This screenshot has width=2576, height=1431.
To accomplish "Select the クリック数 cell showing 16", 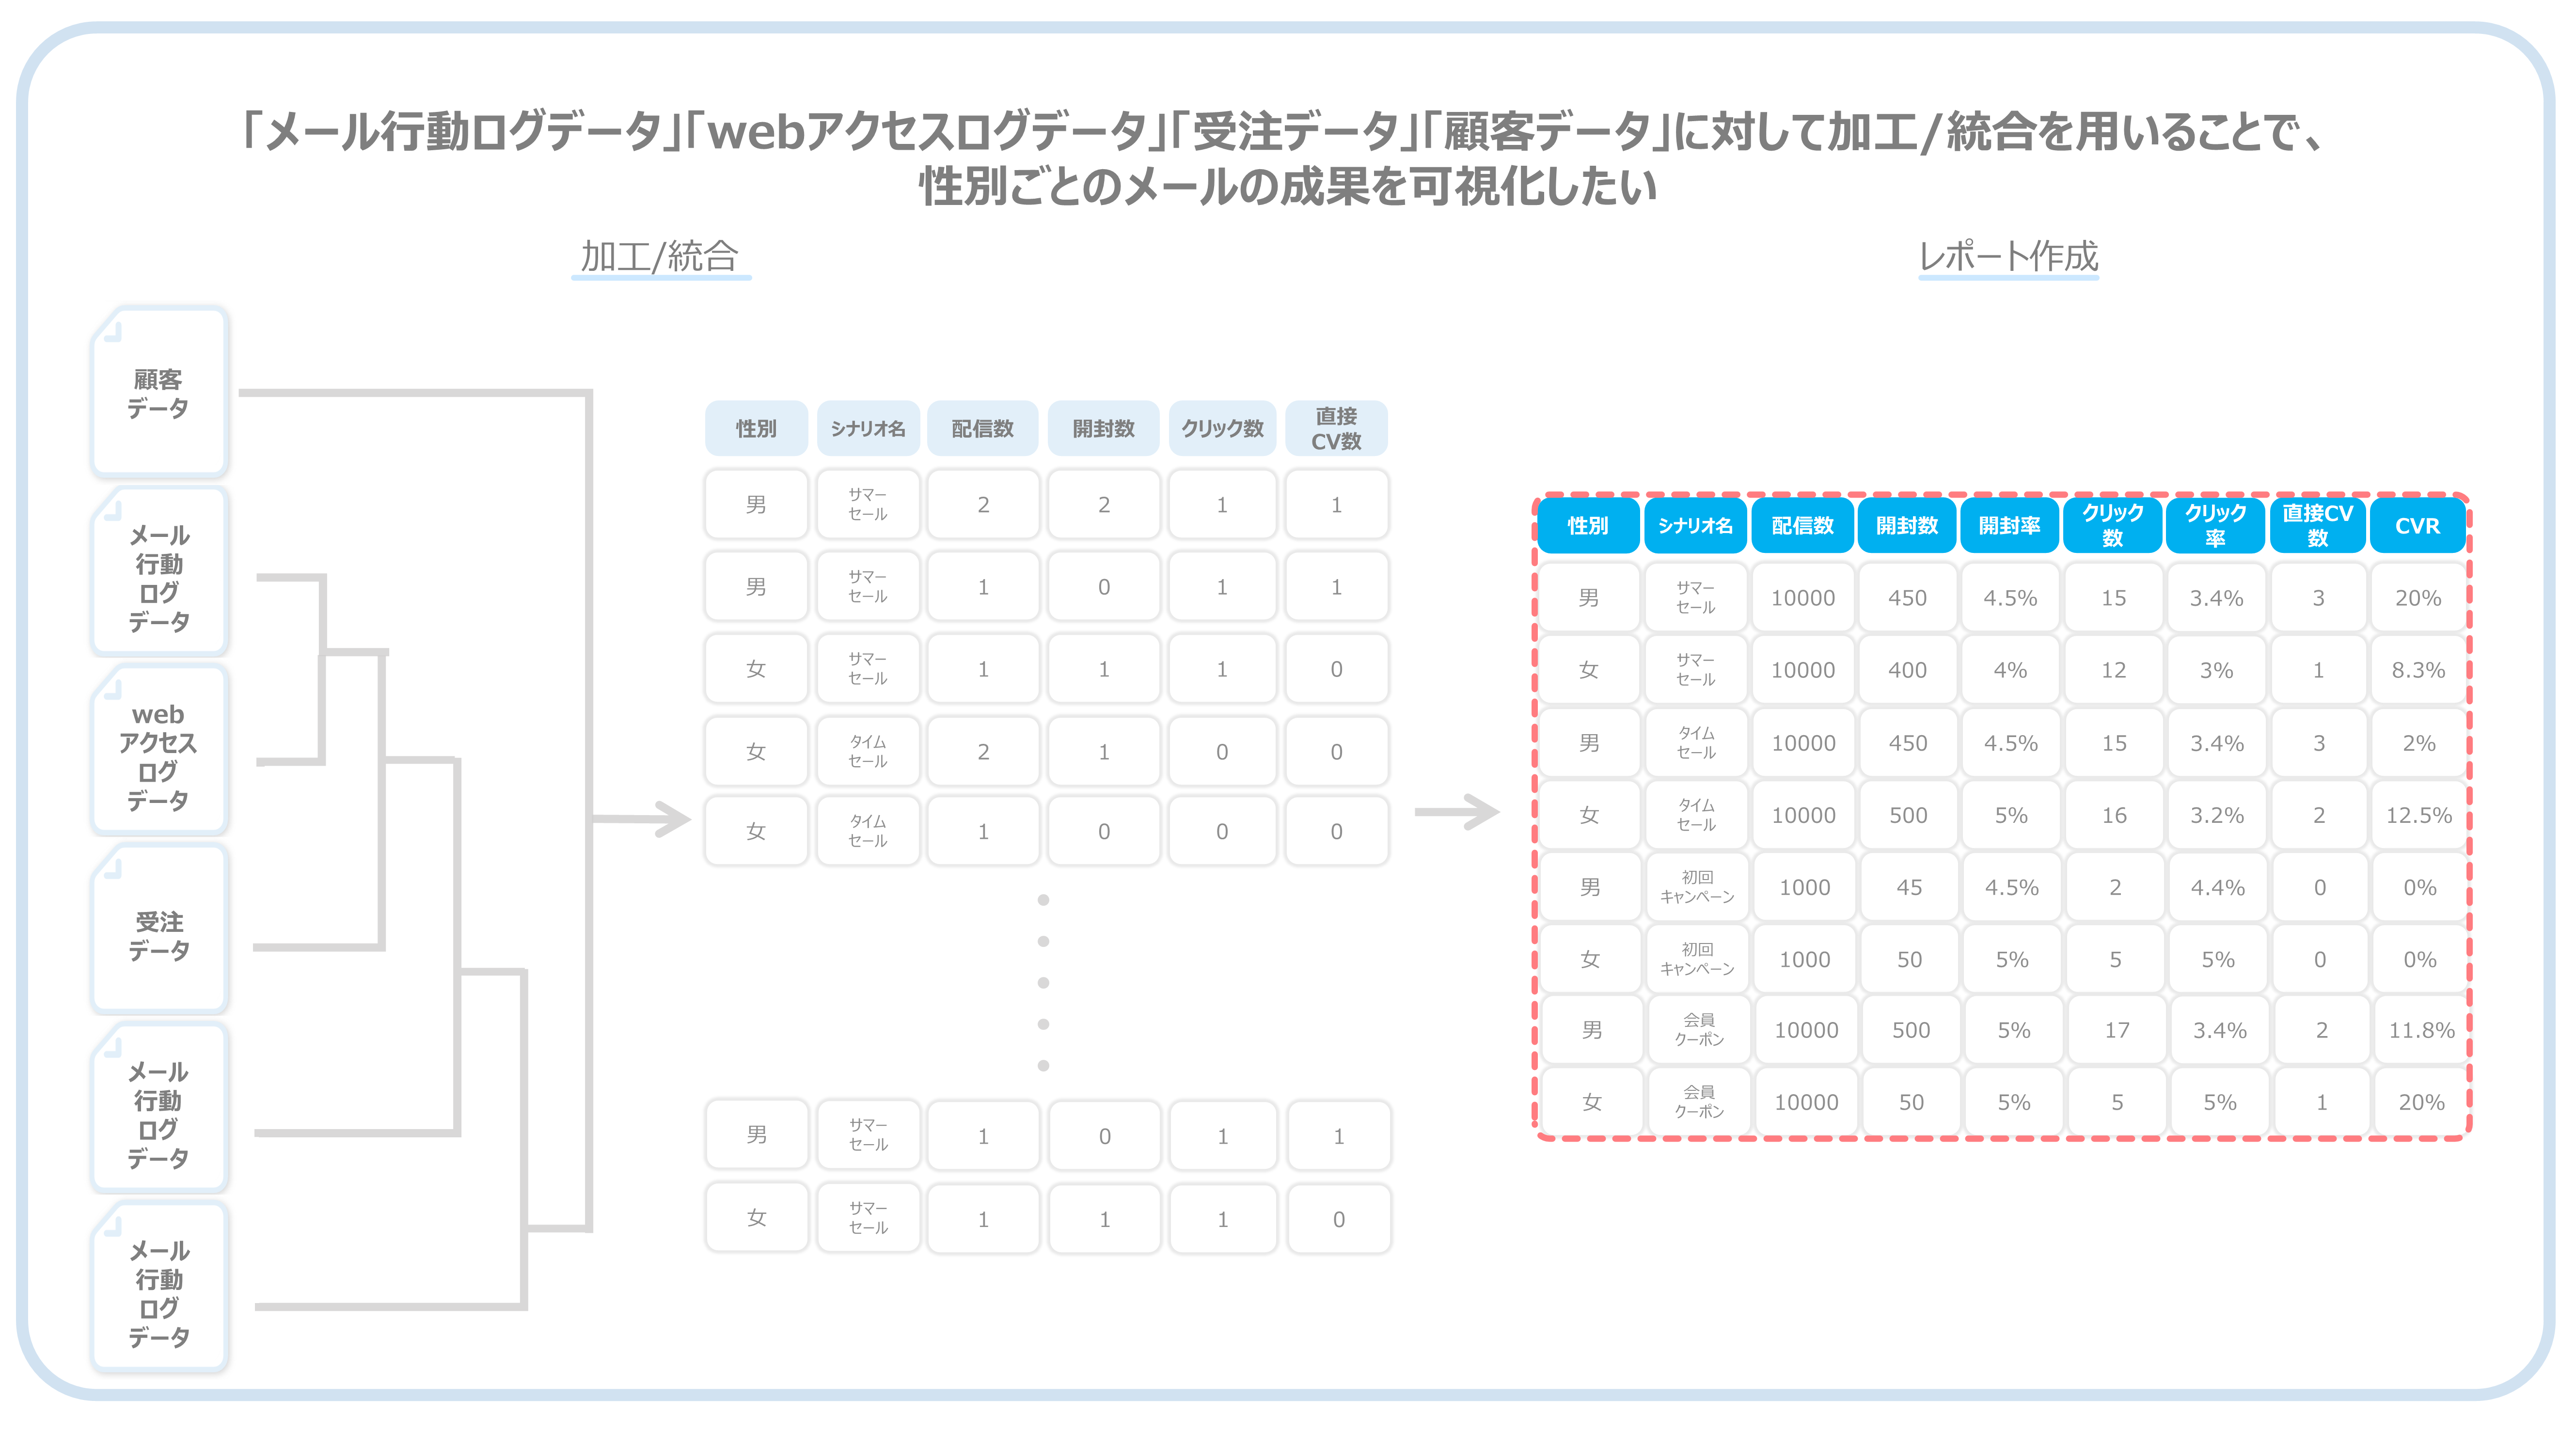I will pyautogui.click(x=2114, y=815).
